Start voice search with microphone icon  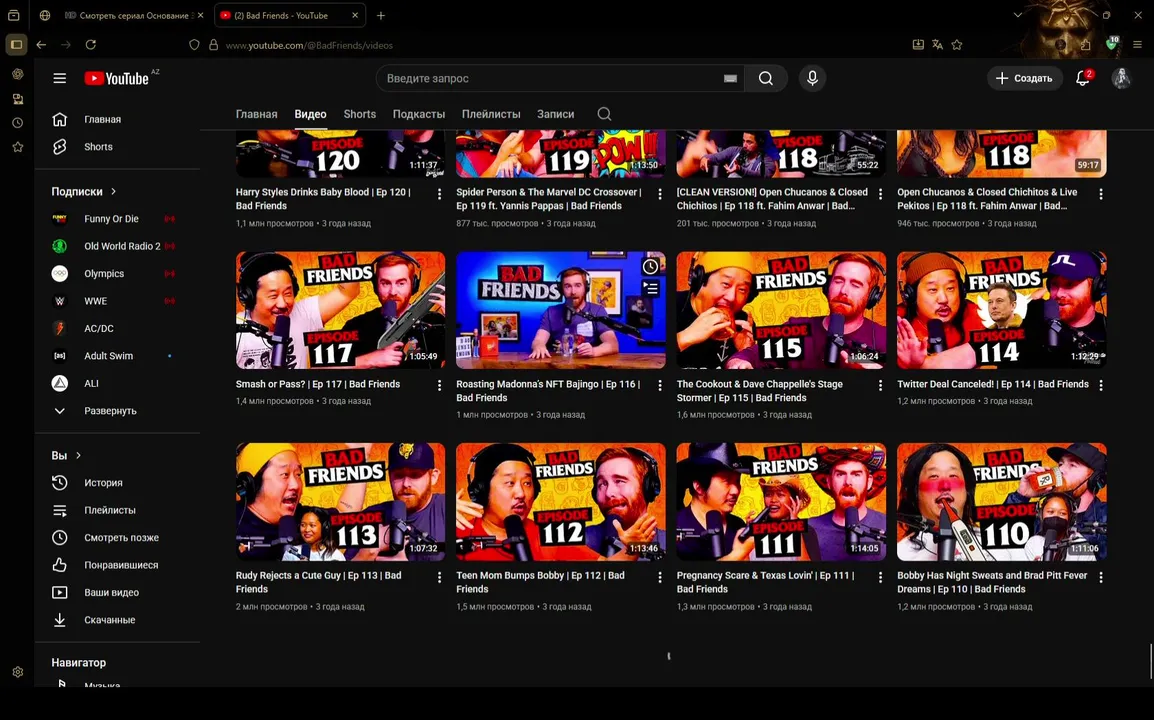[x=812, y=78]
